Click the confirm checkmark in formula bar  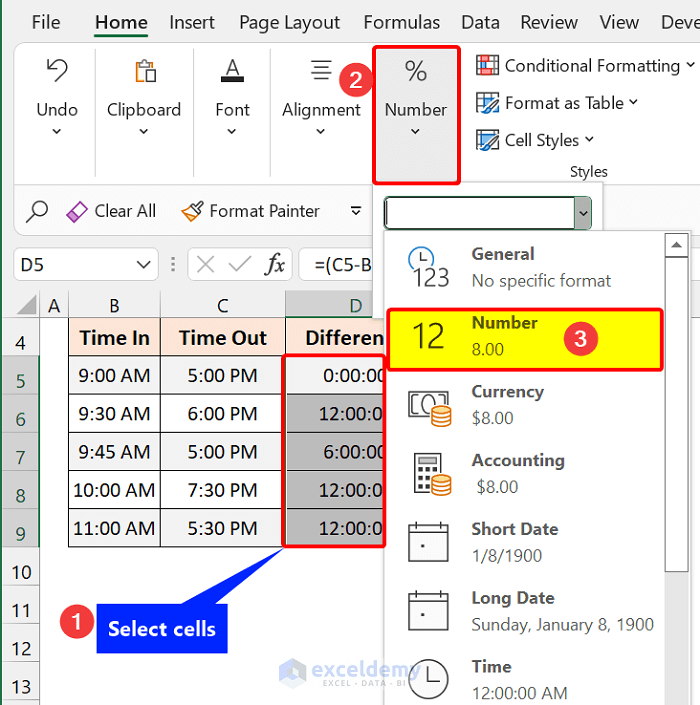pyautogui.click(x=240, y=264)
